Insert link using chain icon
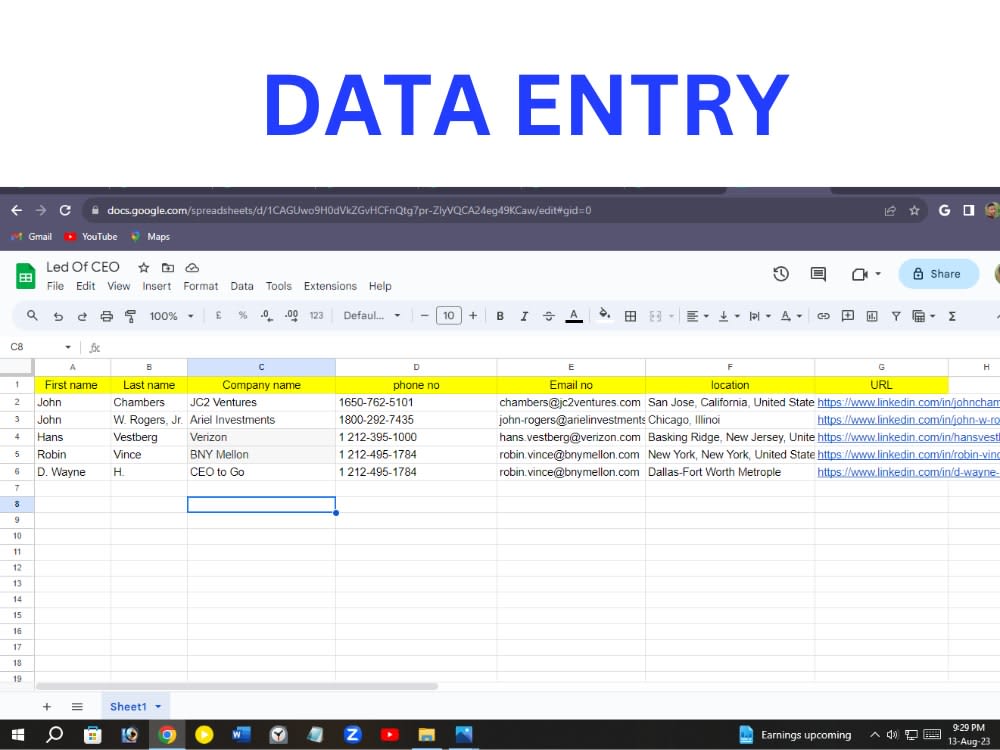This screenshot has width=1000, height=750. pos(823,316)
